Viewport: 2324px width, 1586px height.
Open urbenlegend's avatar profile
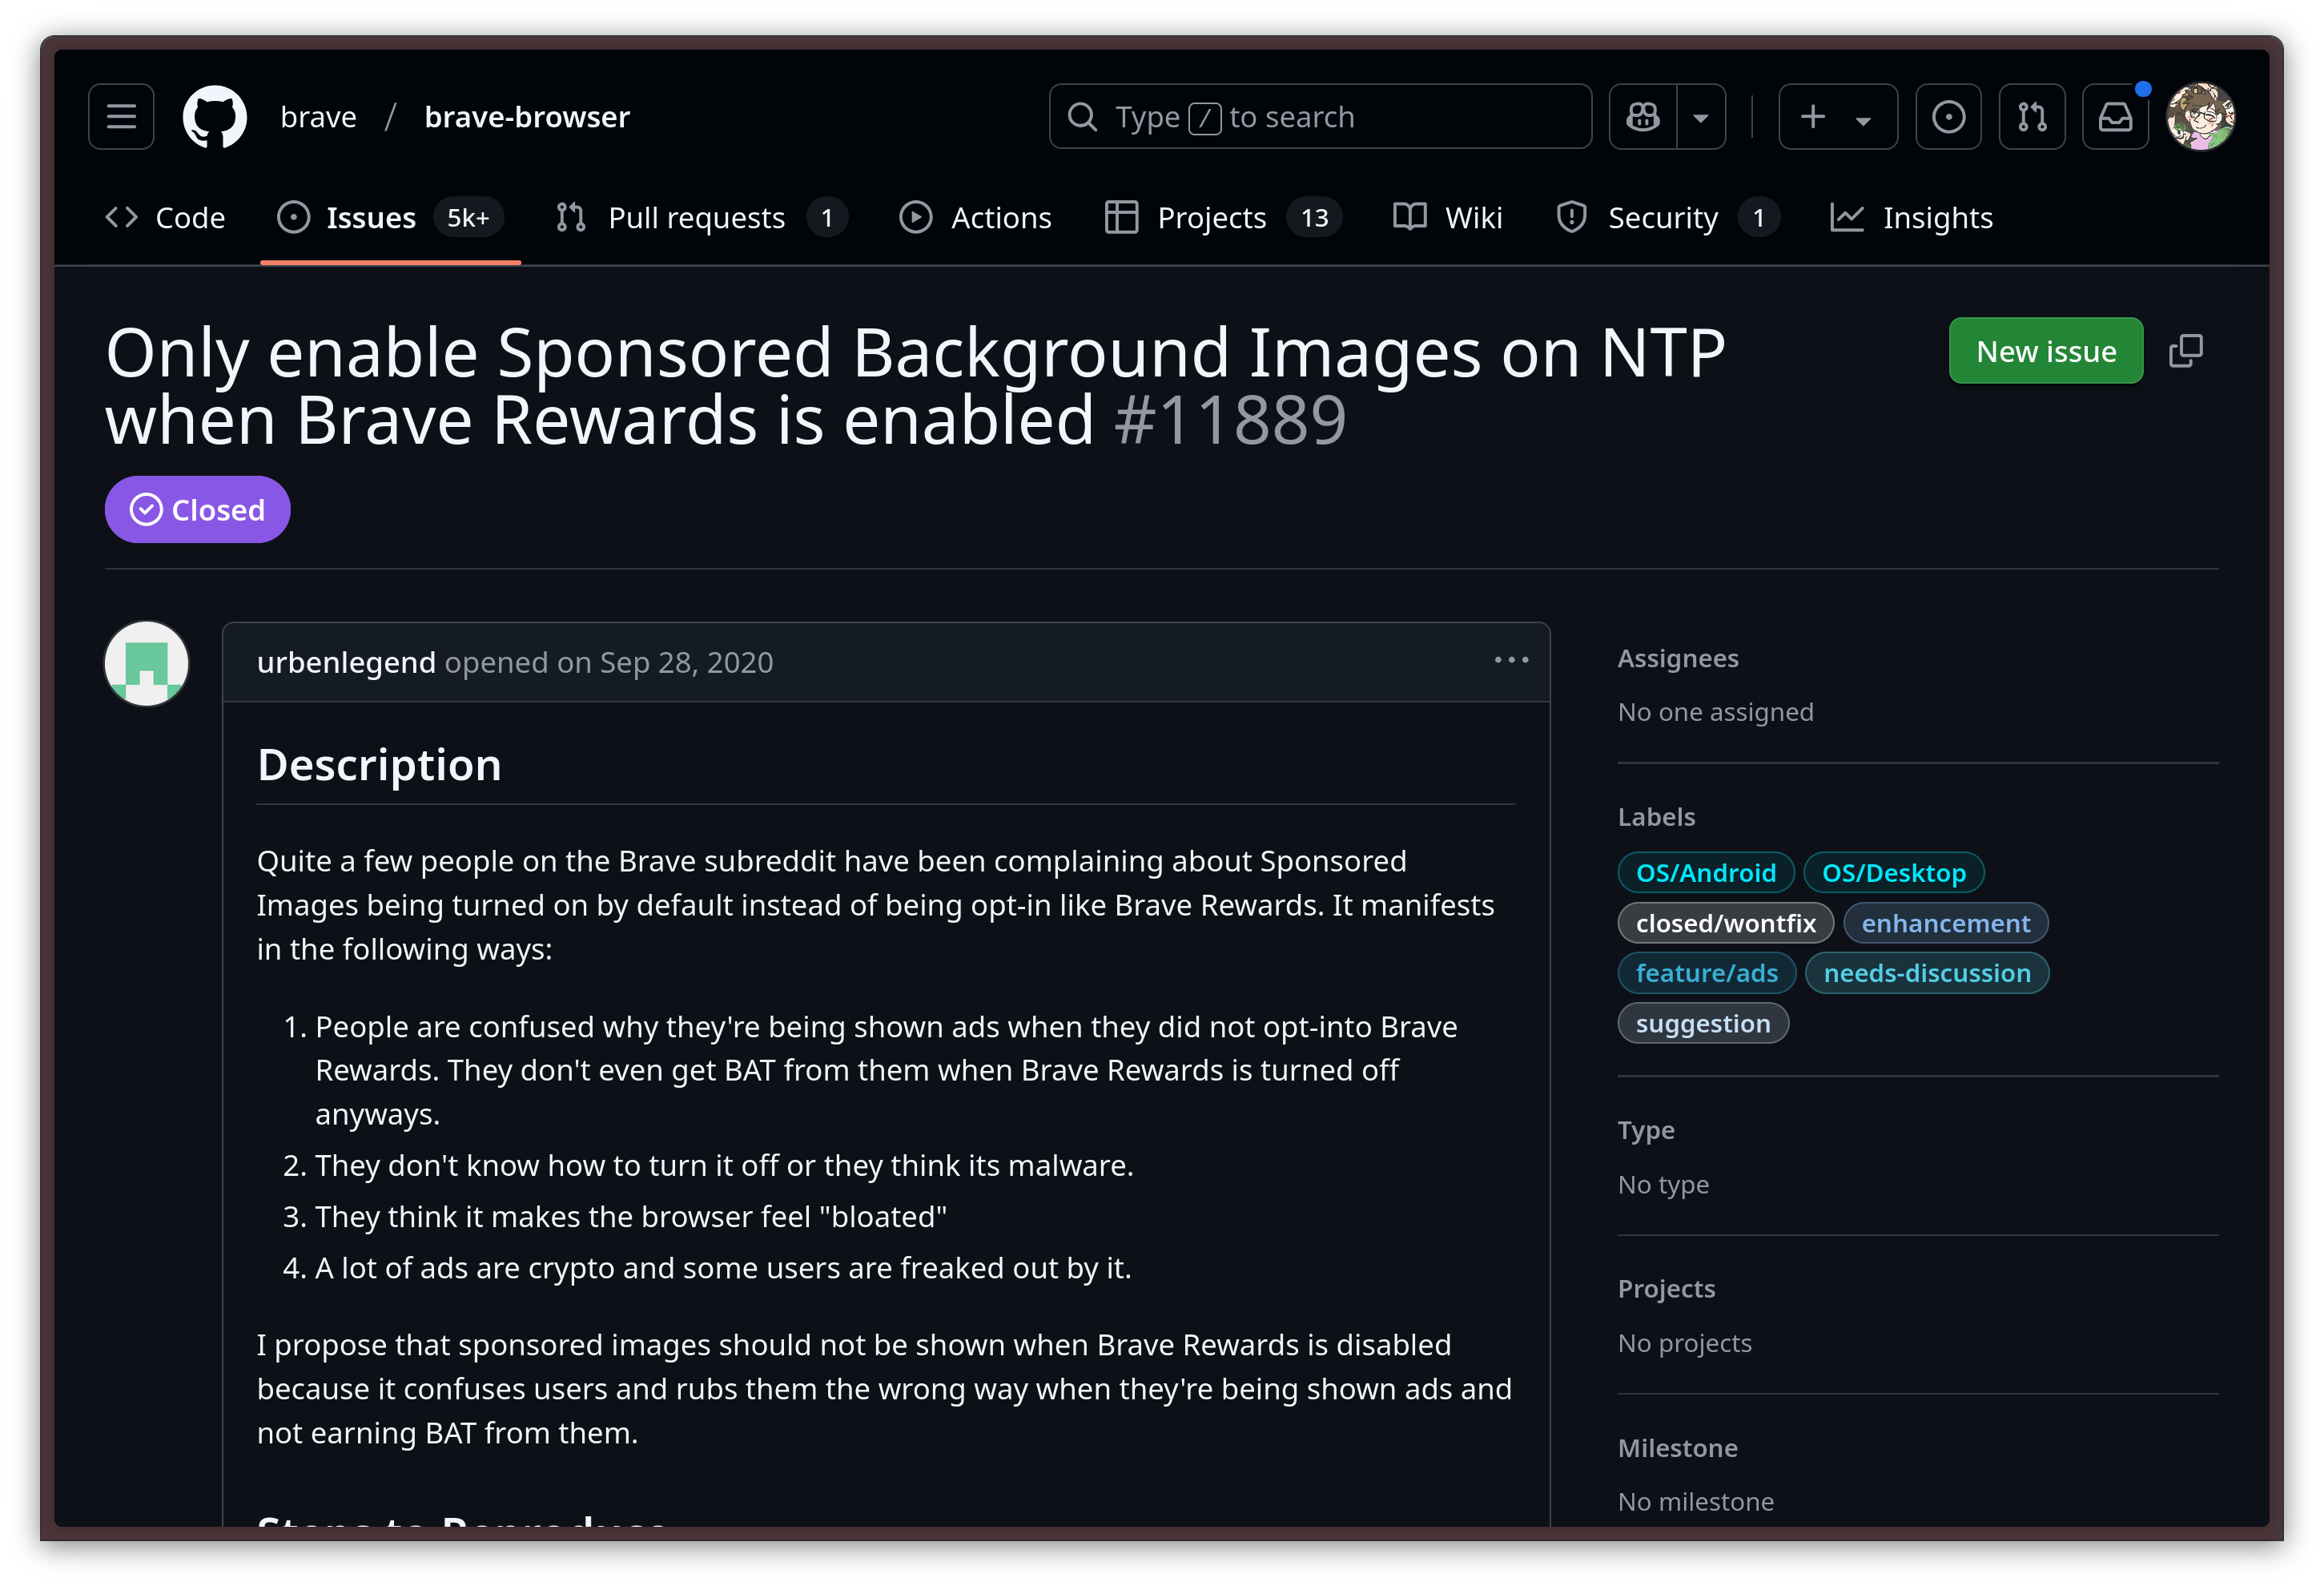click(x=147, y=664)
